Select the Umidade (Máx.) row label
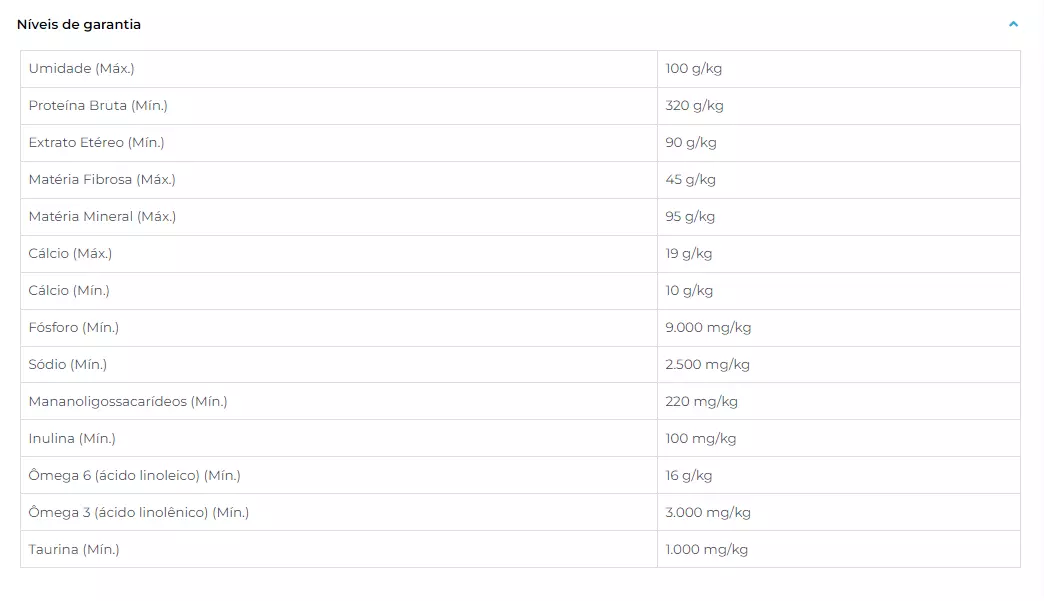 pyautogui.click(x=81, y=69)
